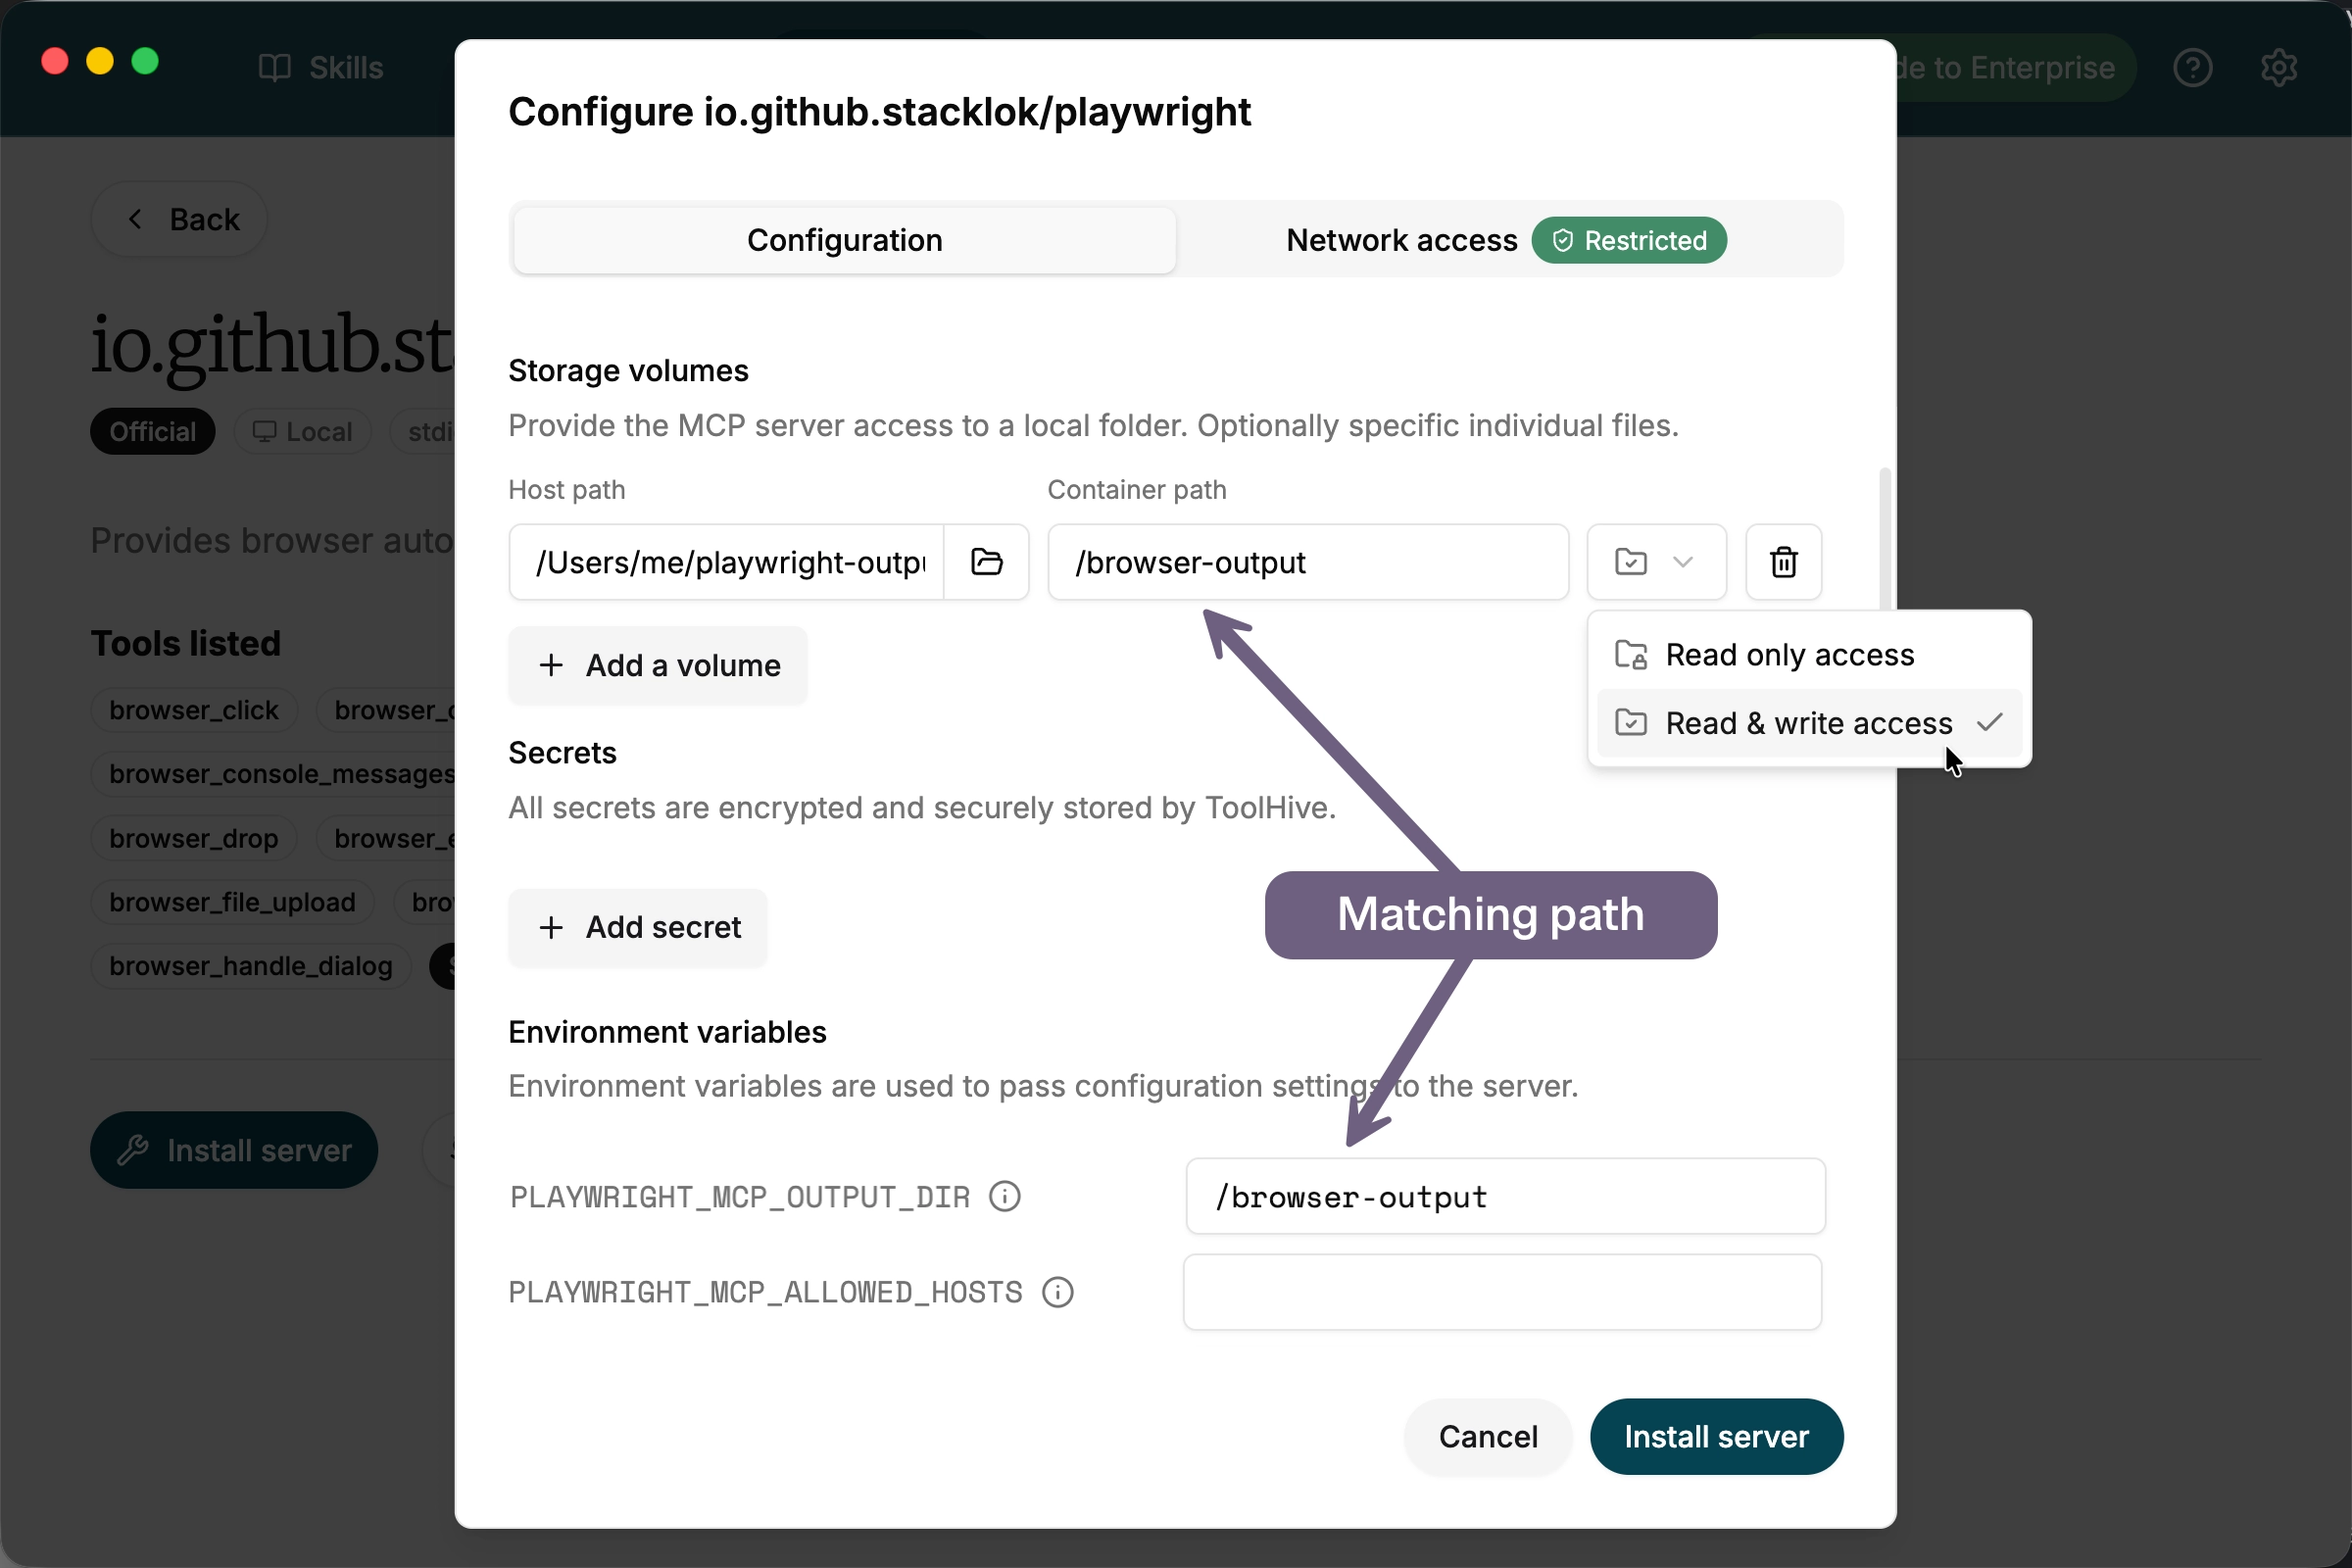Click info icon next to PLAYWRIGHT_MCP_OUTPUT_DIR
The image size is (2352, 1568).
(x=1004, y=1196)
